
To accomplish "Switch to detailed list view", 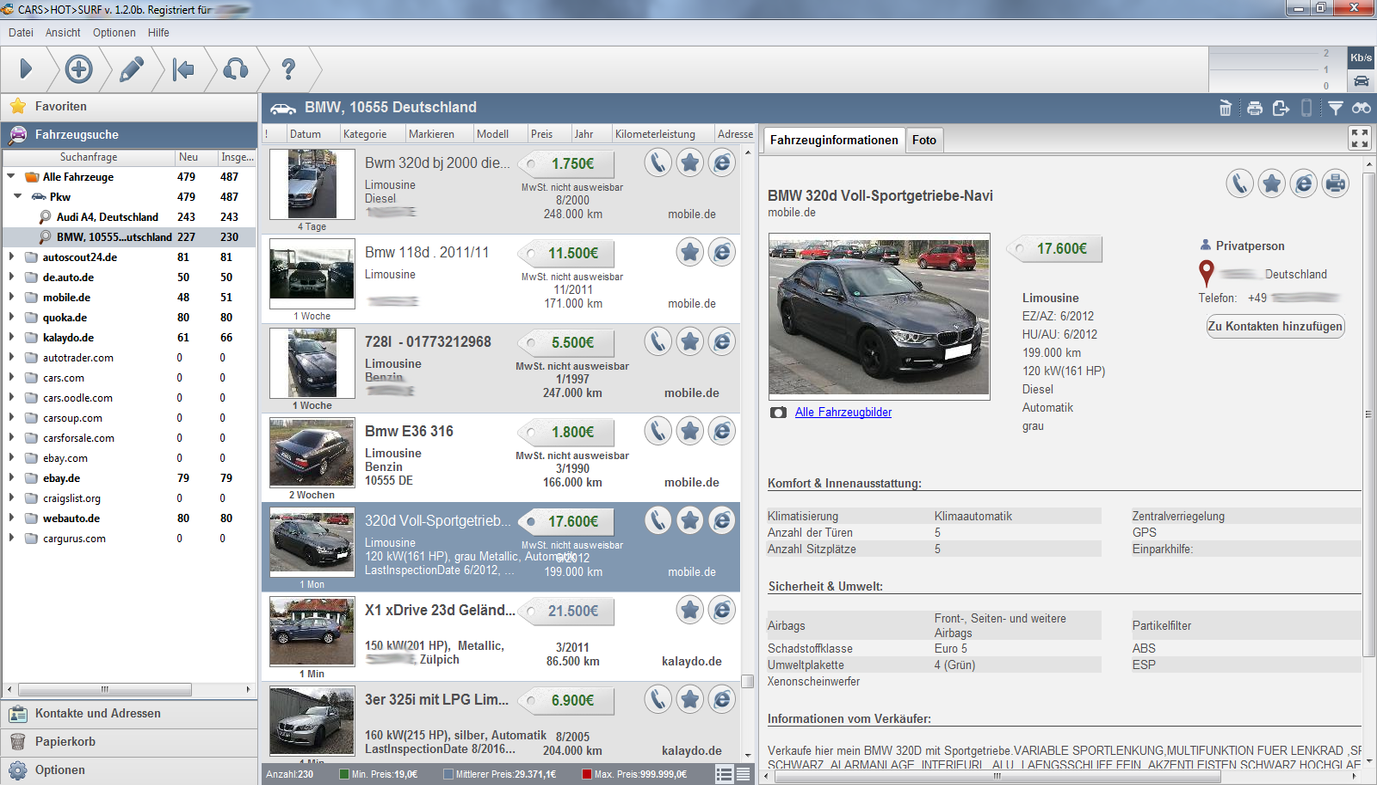I will pyautogui.click(x=726, y=774).
